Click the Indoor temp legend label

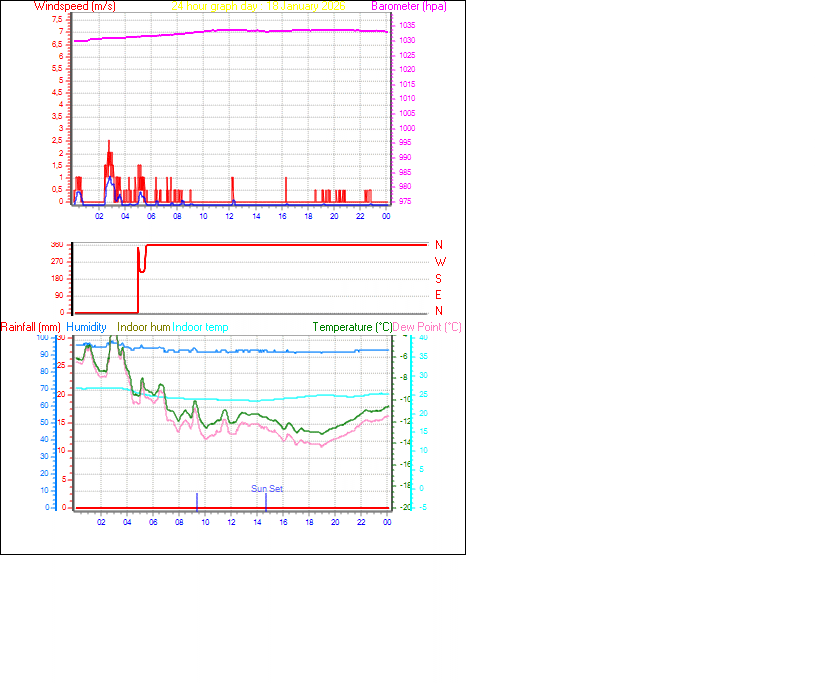pos(200,327)
